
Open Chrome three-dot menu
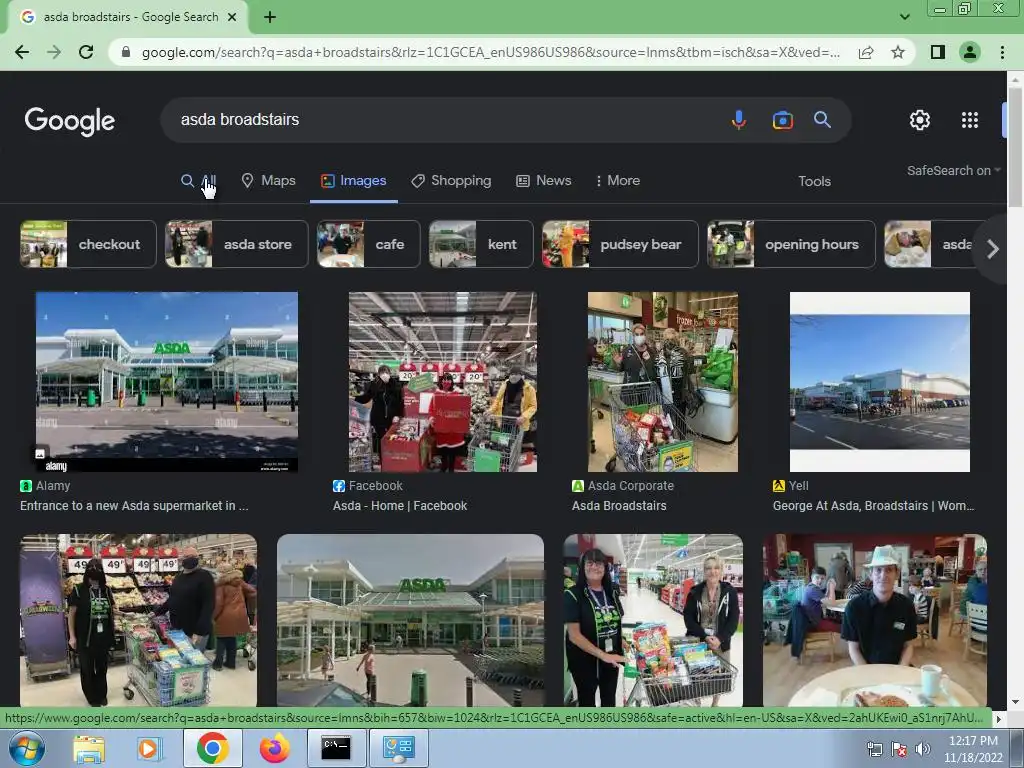(1002, 52)
